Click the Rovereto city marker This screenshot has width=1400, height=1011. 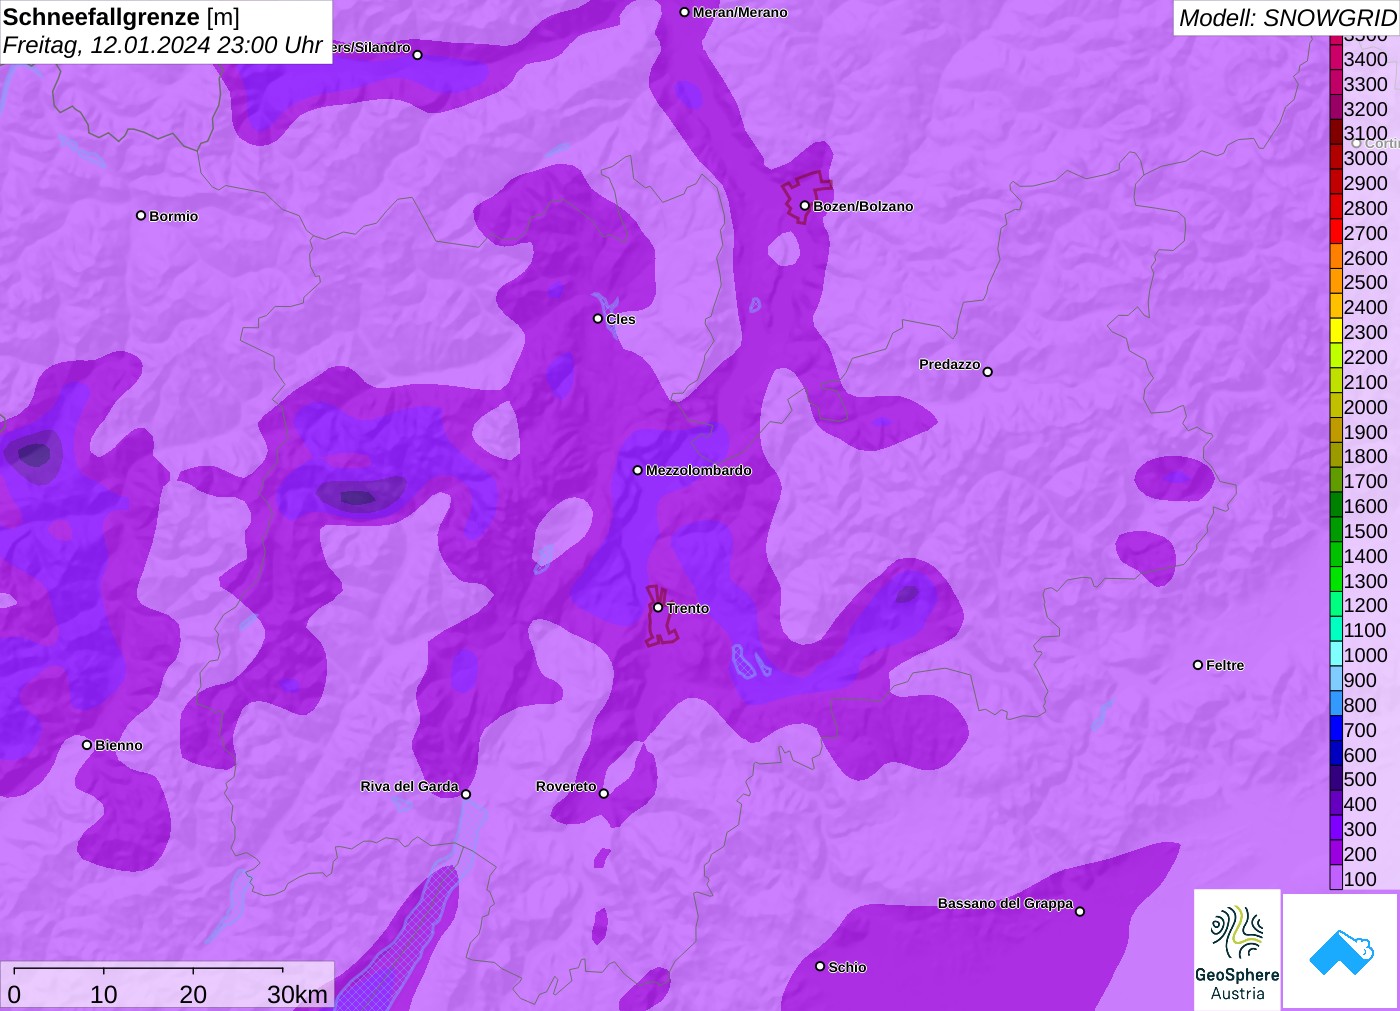(x=603, y=793)
